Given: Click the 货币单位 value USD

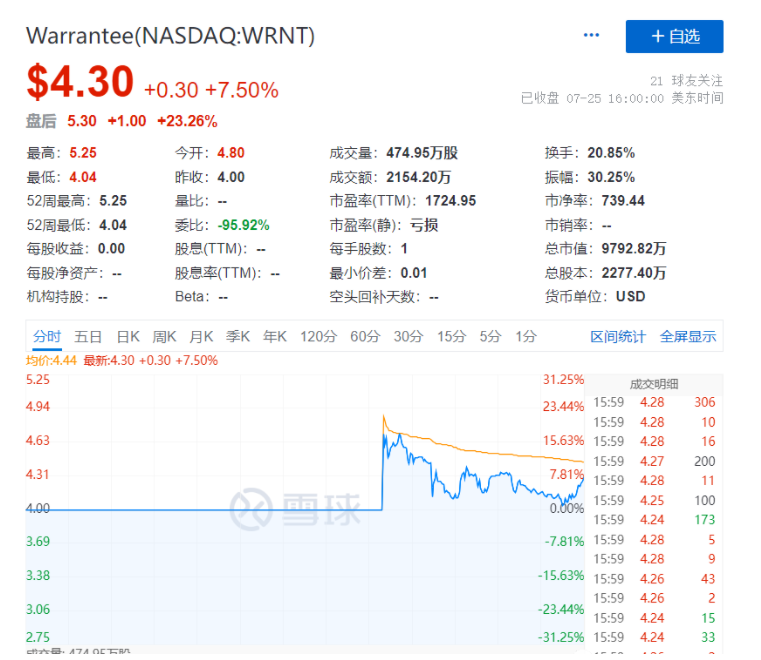Looking at the screenshot, I should pyautogui.click(x=630, y=297).
